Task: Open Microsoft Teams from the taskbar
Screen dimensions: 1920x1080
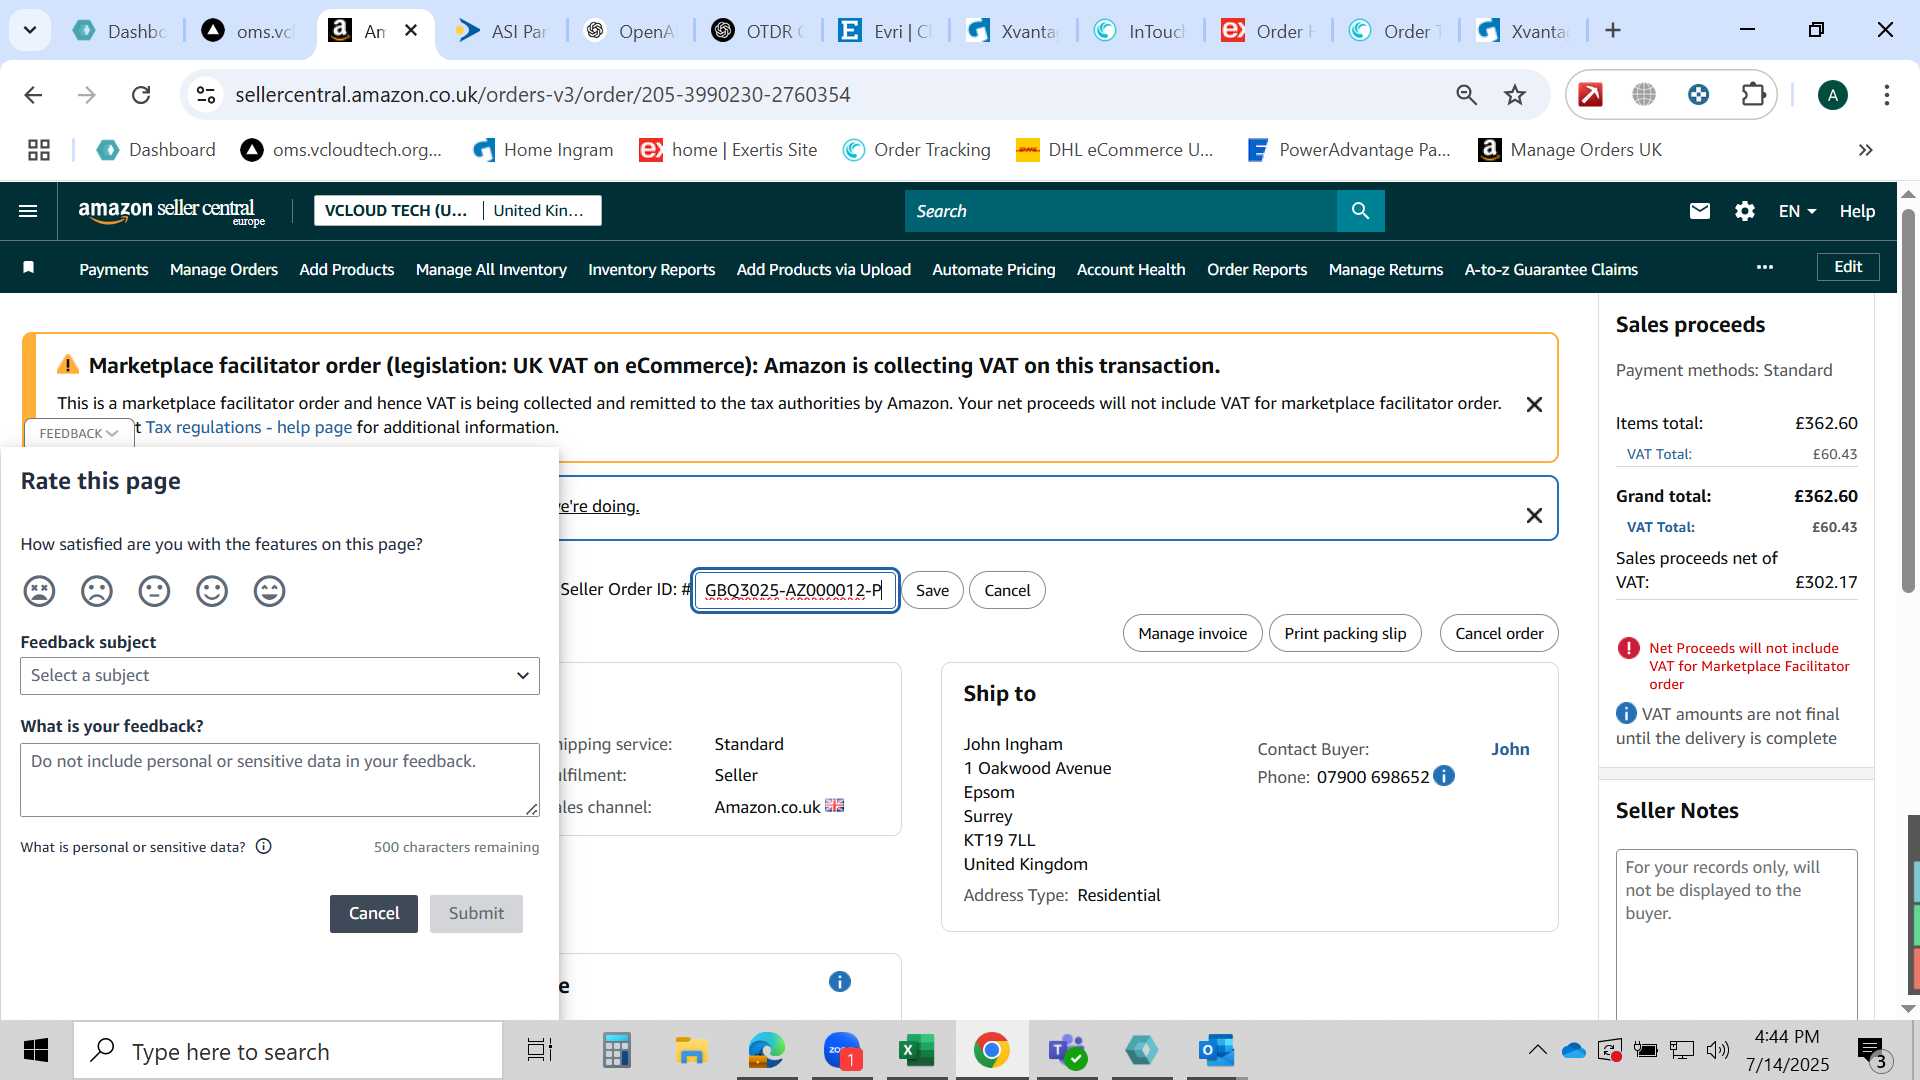Action: click(1066, 1050)
